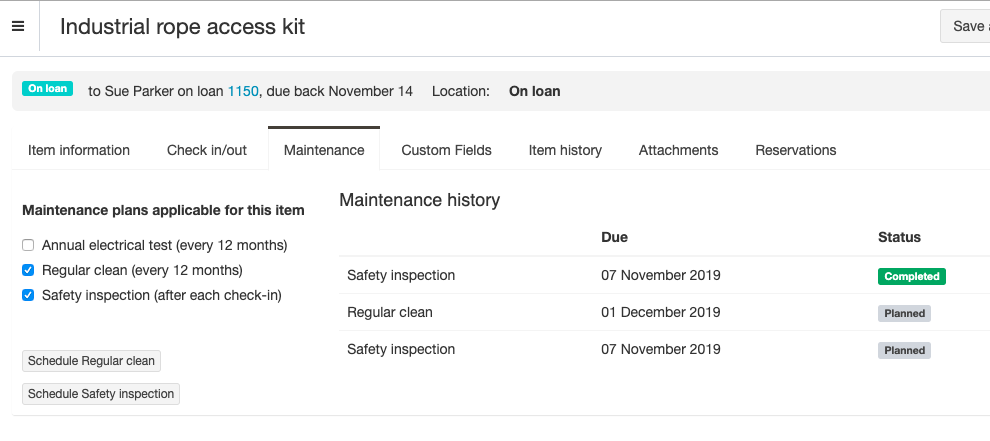Click the green Completed status badge
The image size is (990, 441).
(911, 276)
